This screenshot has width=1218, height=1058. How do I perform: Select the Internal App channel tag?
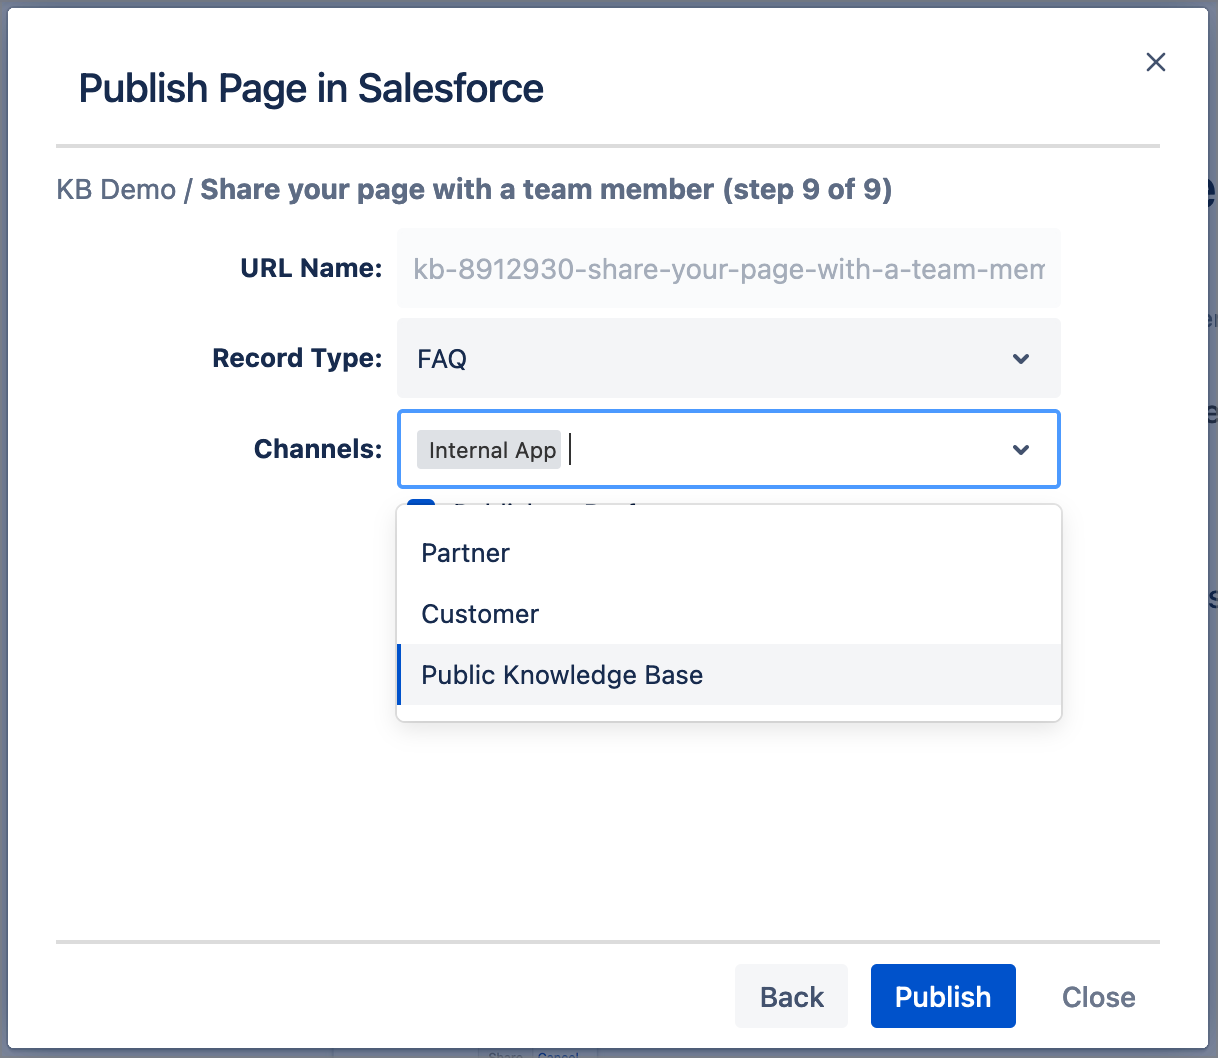[x=491, y=451]
